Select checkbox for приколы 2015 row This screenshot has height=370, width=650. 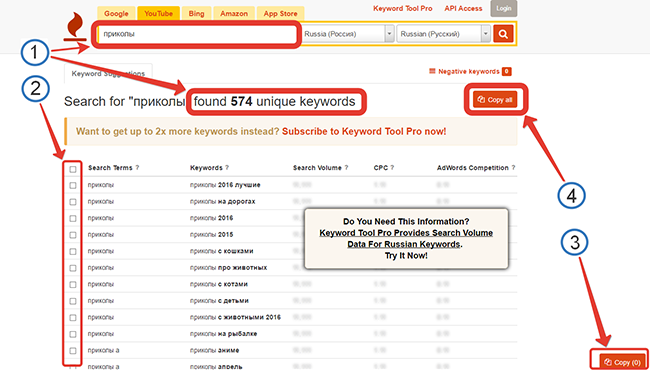[73, 235]
